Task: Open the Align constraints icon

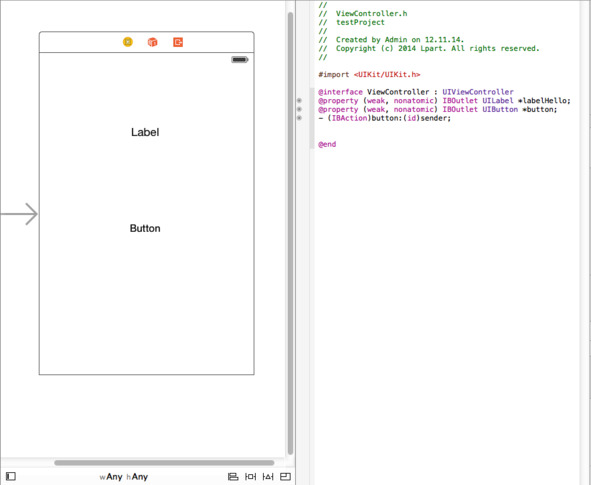Action: (233, 477)
